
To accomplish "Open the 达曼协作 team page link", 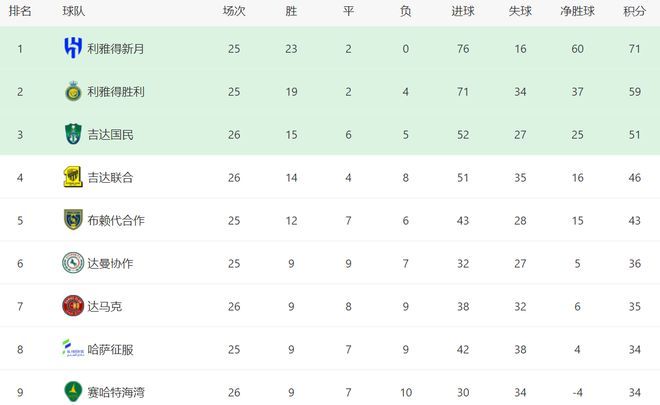I will click(x=110, y=264).
